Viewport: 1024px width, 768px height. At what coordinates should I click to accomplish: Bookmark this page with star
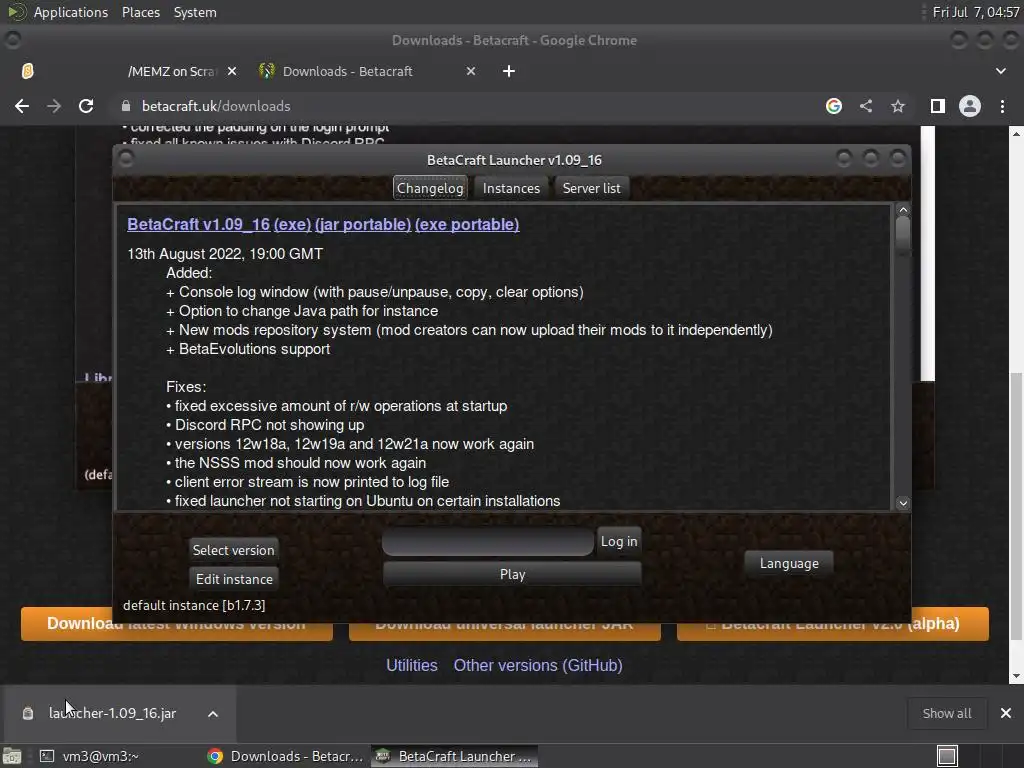(x=898, y=106)
